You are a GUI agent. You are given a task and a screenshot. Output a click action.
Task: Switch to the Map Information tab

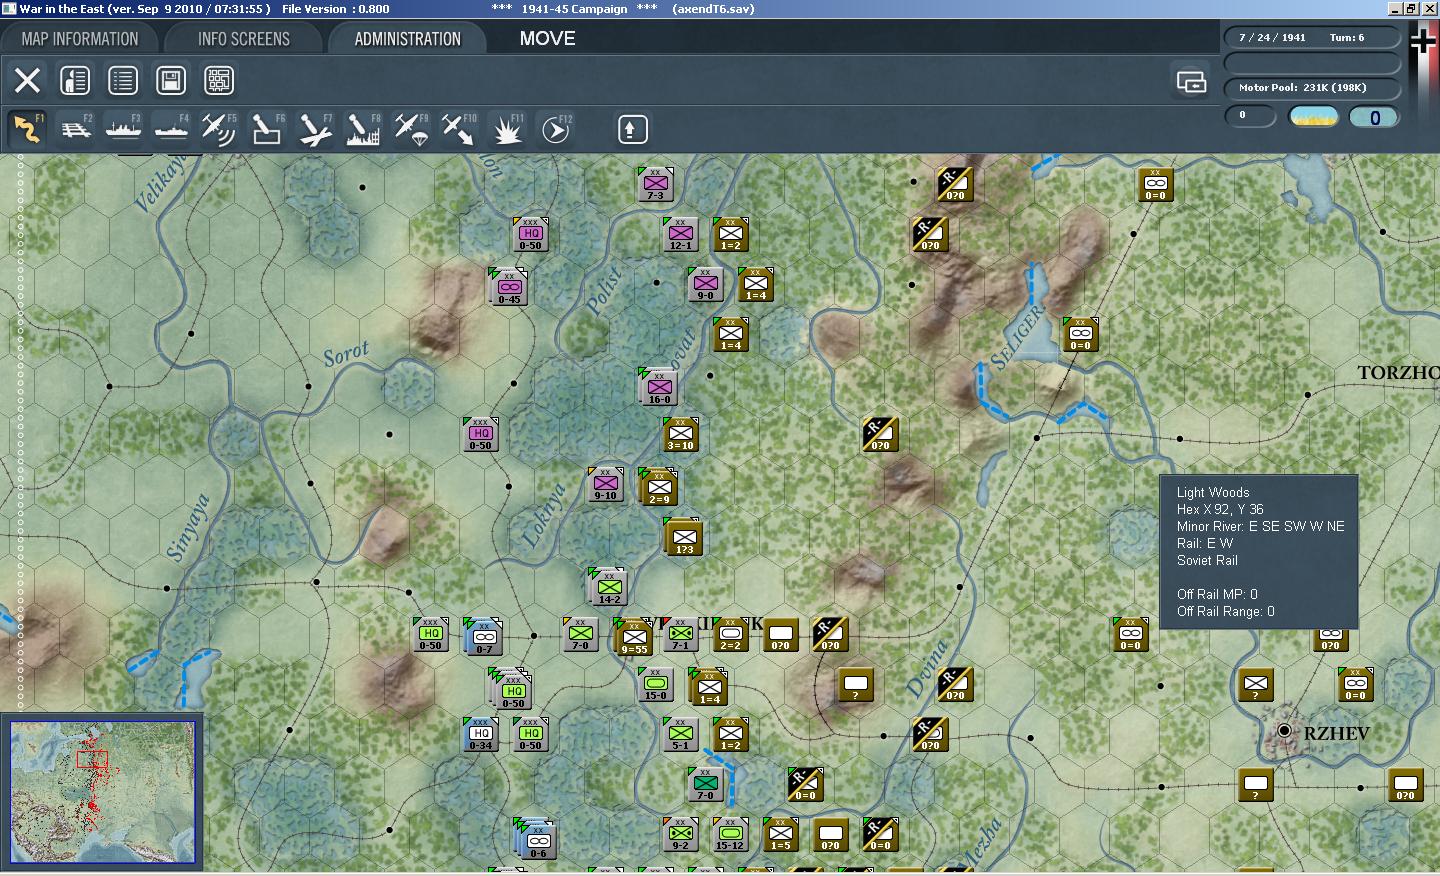[80, 39]
